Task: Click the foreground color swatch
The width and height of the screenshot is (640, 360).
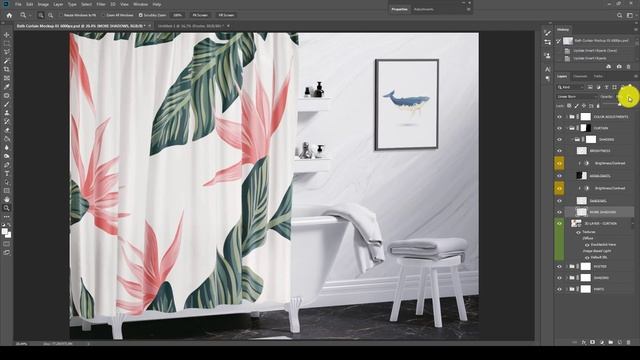Action: 4,232
